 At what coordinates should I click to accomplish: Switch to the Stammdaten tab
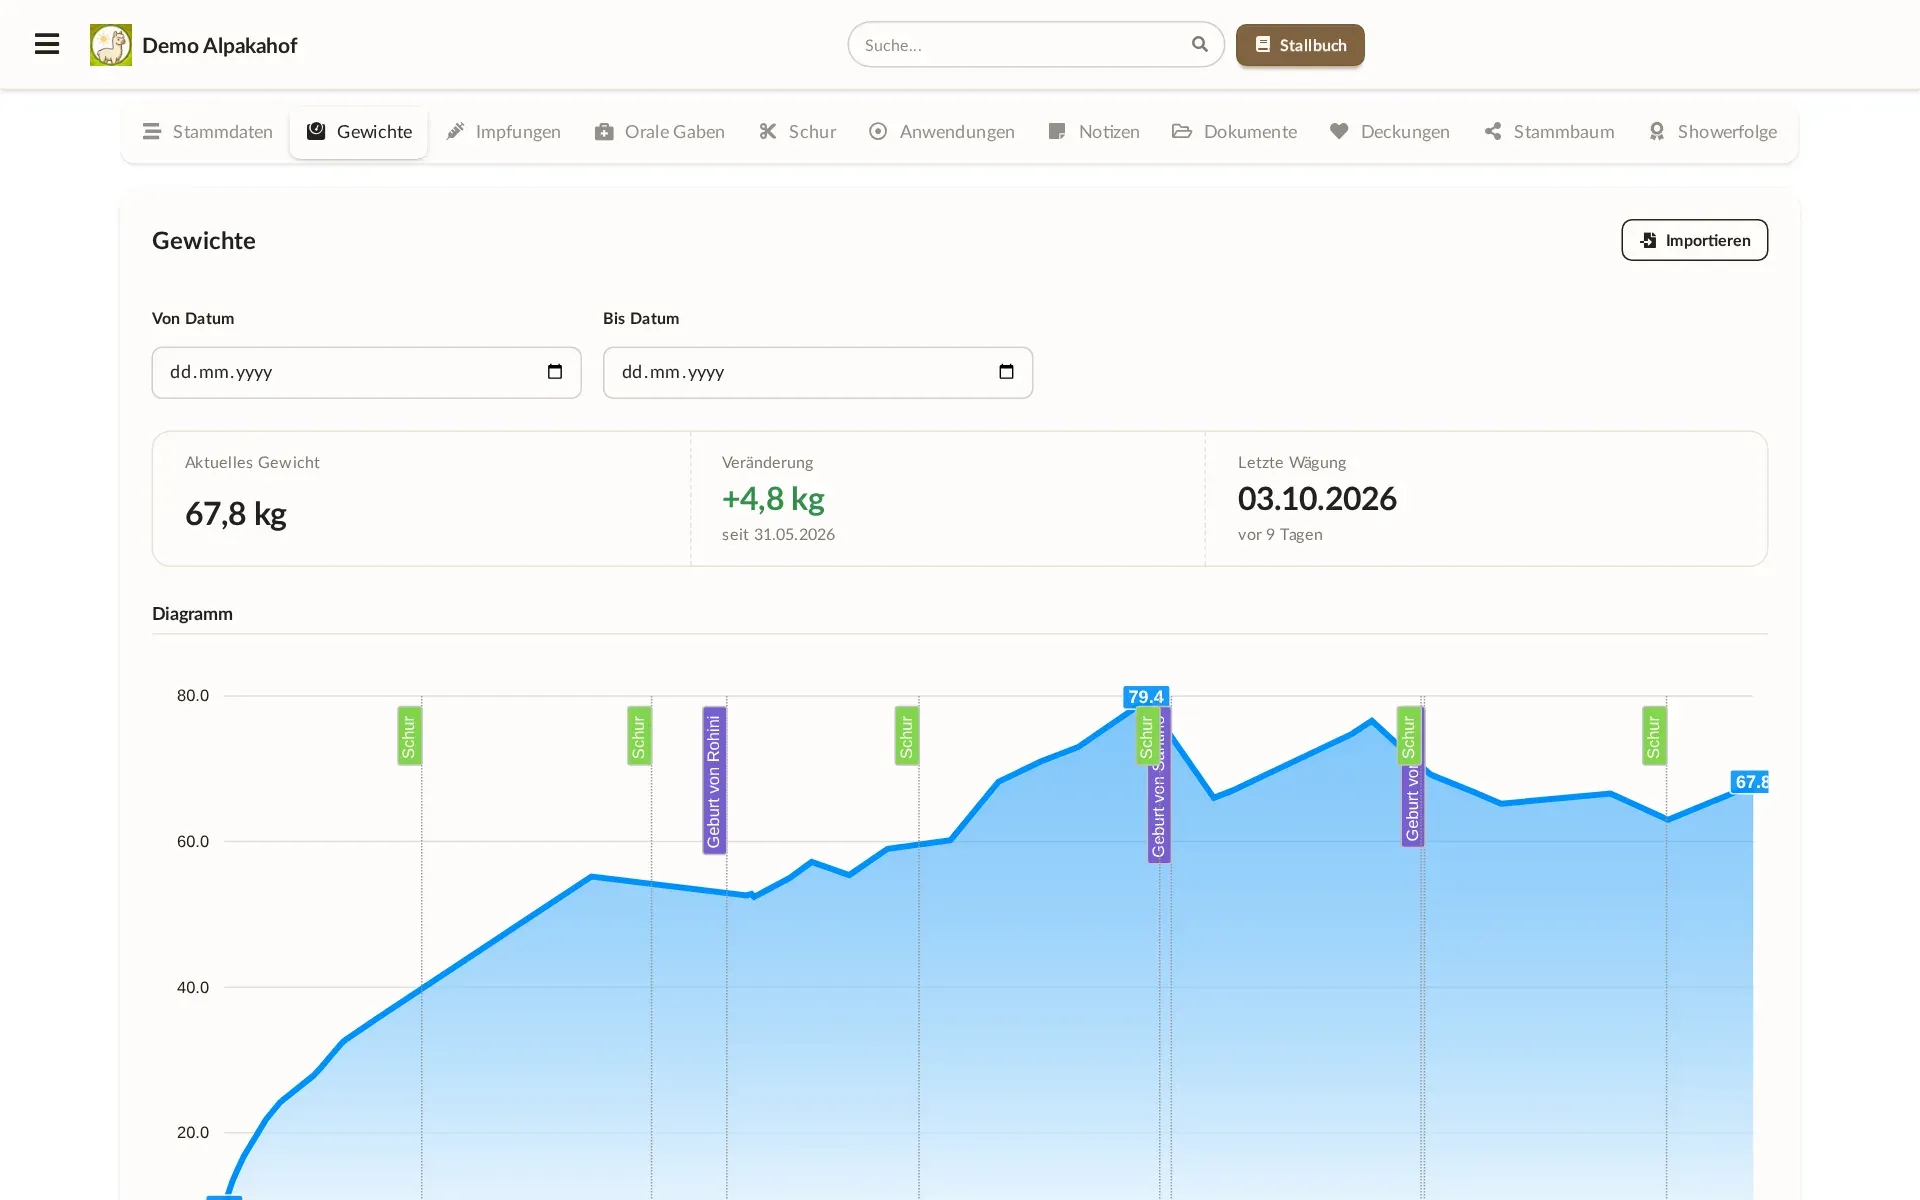[x=208, y=132]
